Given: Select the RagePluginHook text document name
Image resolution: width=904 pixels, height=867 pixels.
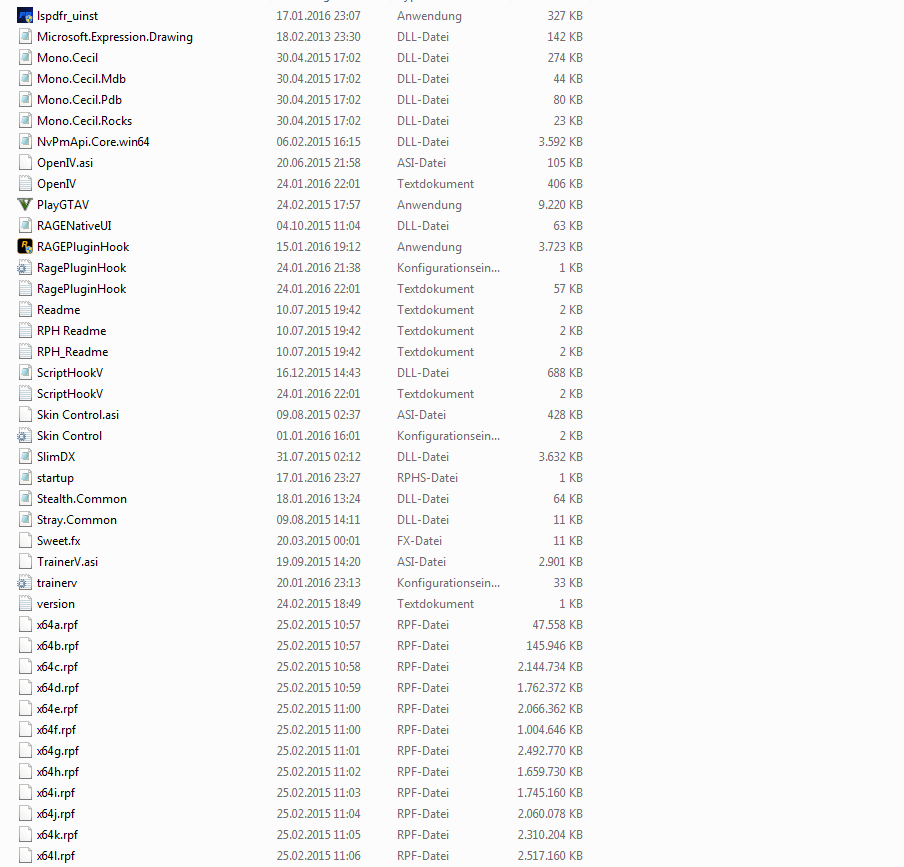Looking at the screenshot, I should pyautogui.click(x=81, y=289).
